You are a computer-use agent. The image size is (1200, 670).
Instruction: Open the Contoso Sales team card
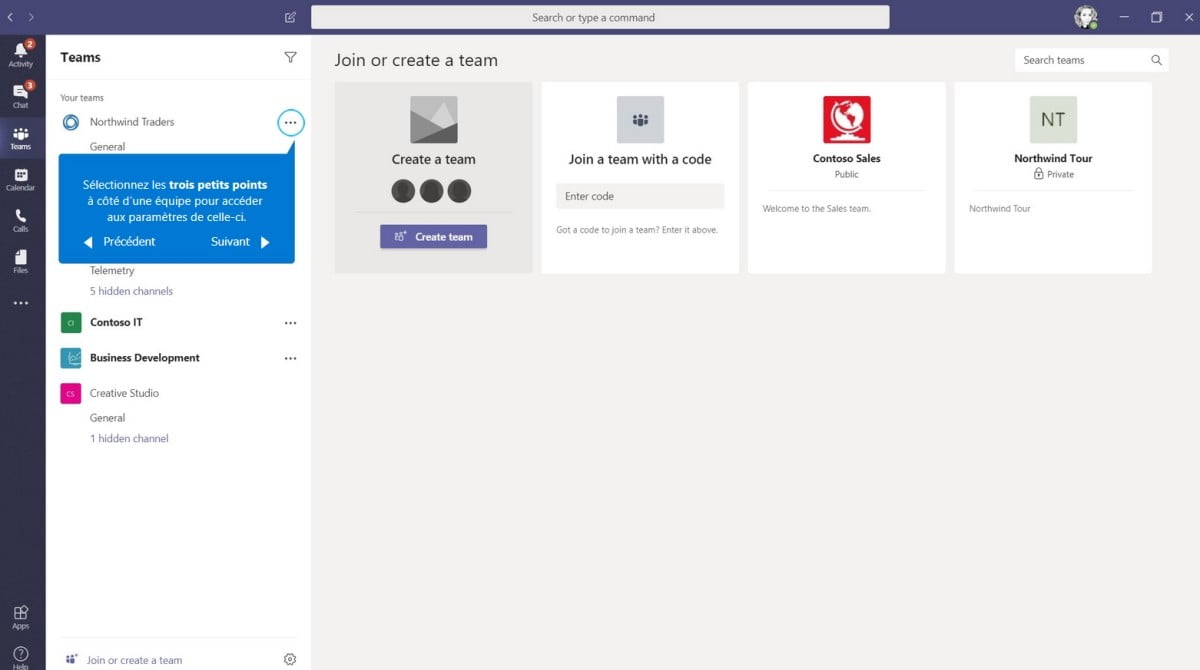tap(846, 177)
